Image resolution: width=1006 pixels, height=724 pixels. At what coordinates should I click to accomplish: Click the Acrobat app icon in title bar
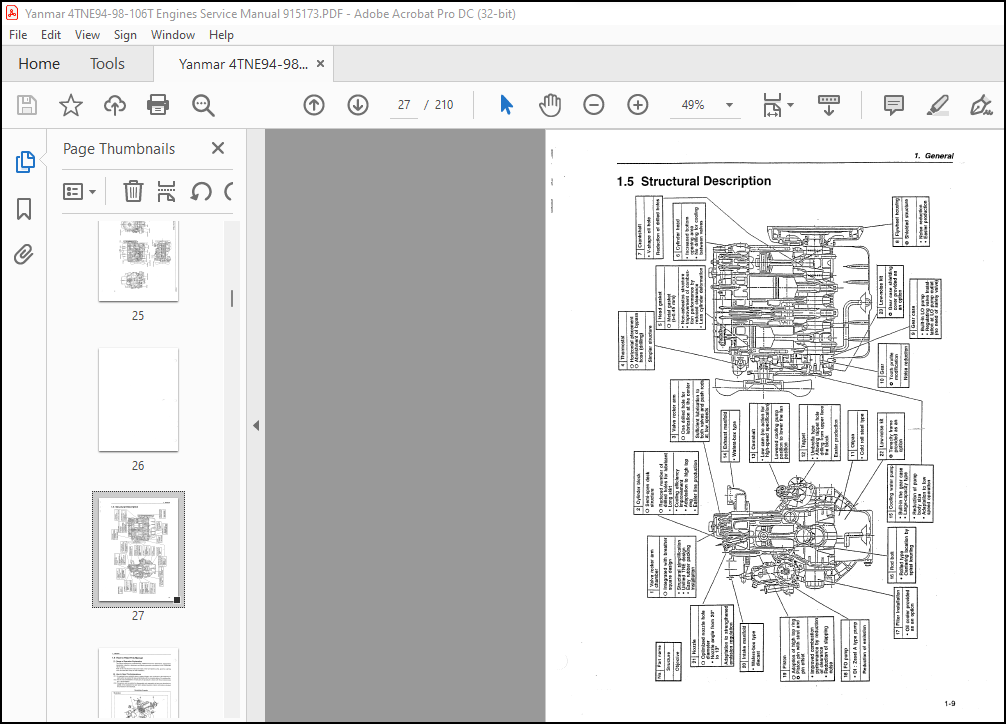pyautogui.click(x=12, y=13)
